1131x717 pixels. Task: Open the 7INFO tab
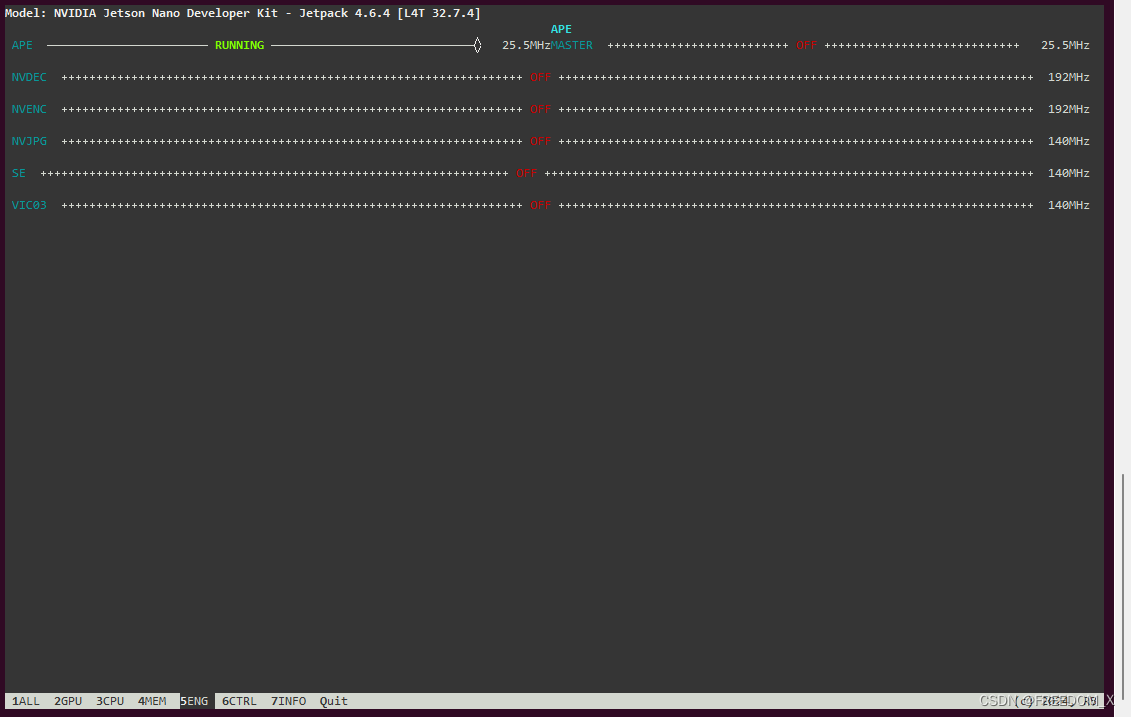pos(289,701)
